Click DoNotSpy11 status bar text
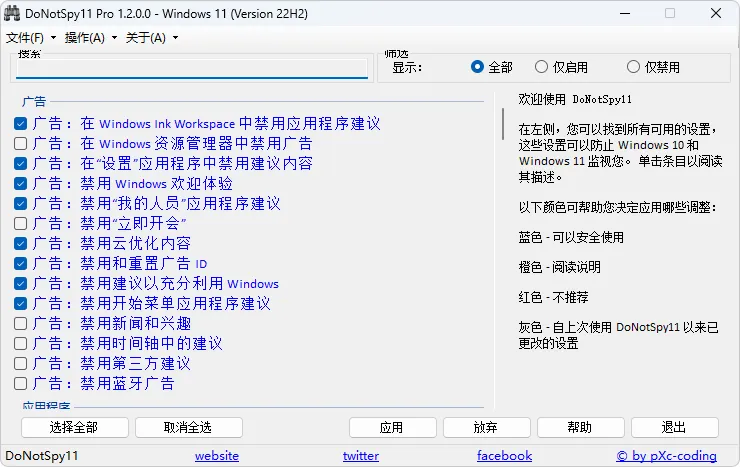Screen dimensions: 740x467 (42, 456)
